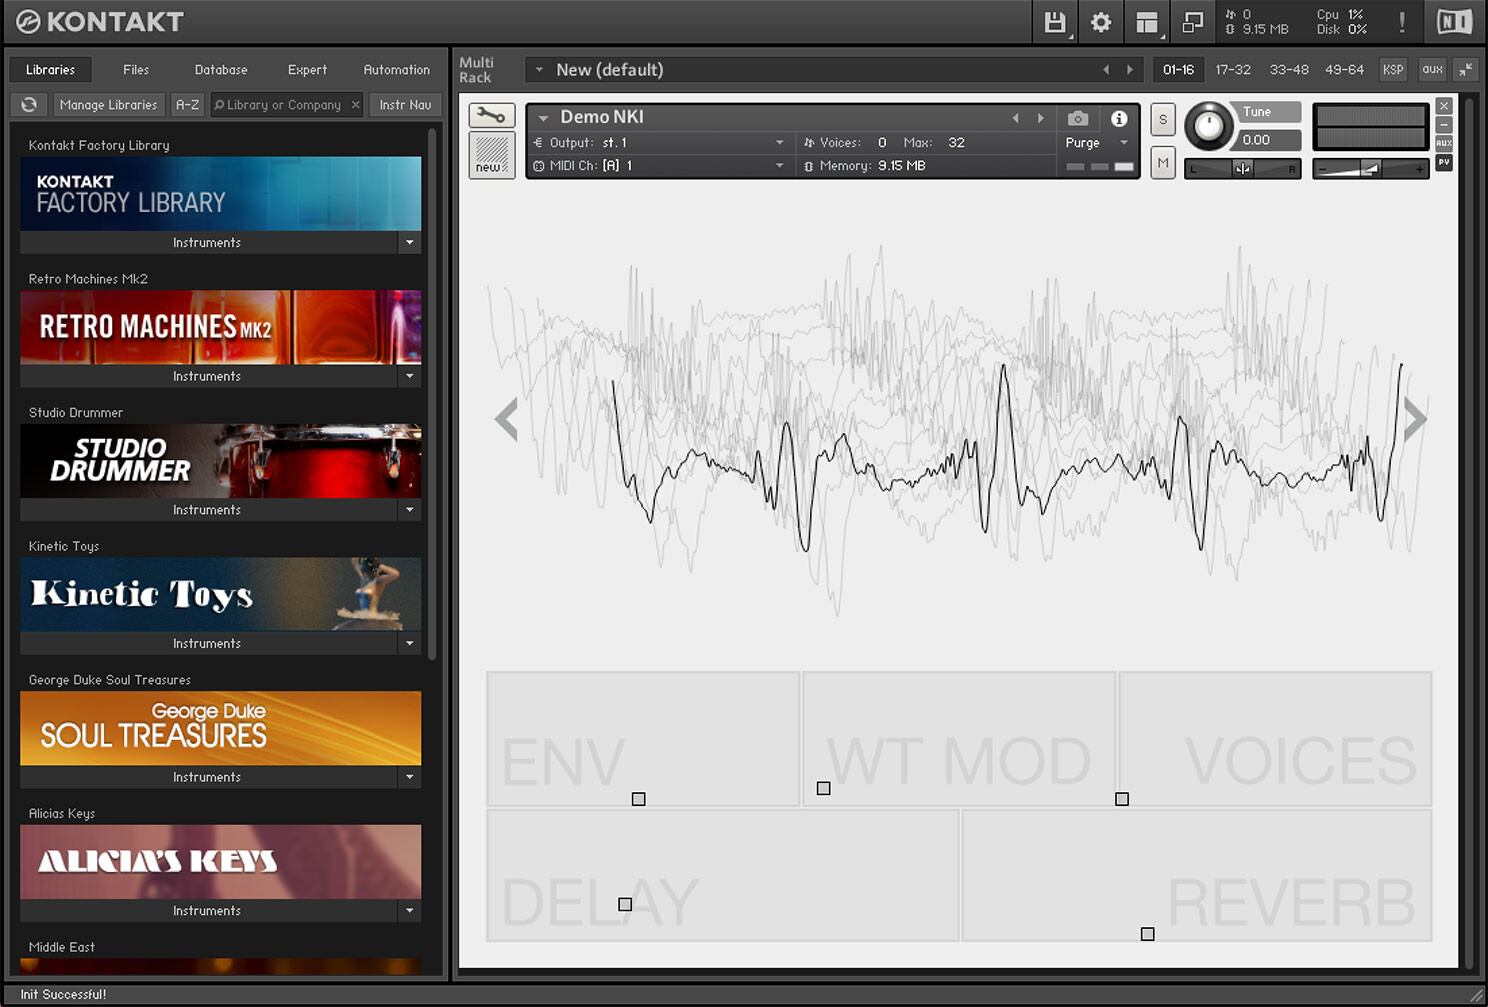Switch to the Database tab
Viewport: 1488px width, 1007px height.
(220, 70)
